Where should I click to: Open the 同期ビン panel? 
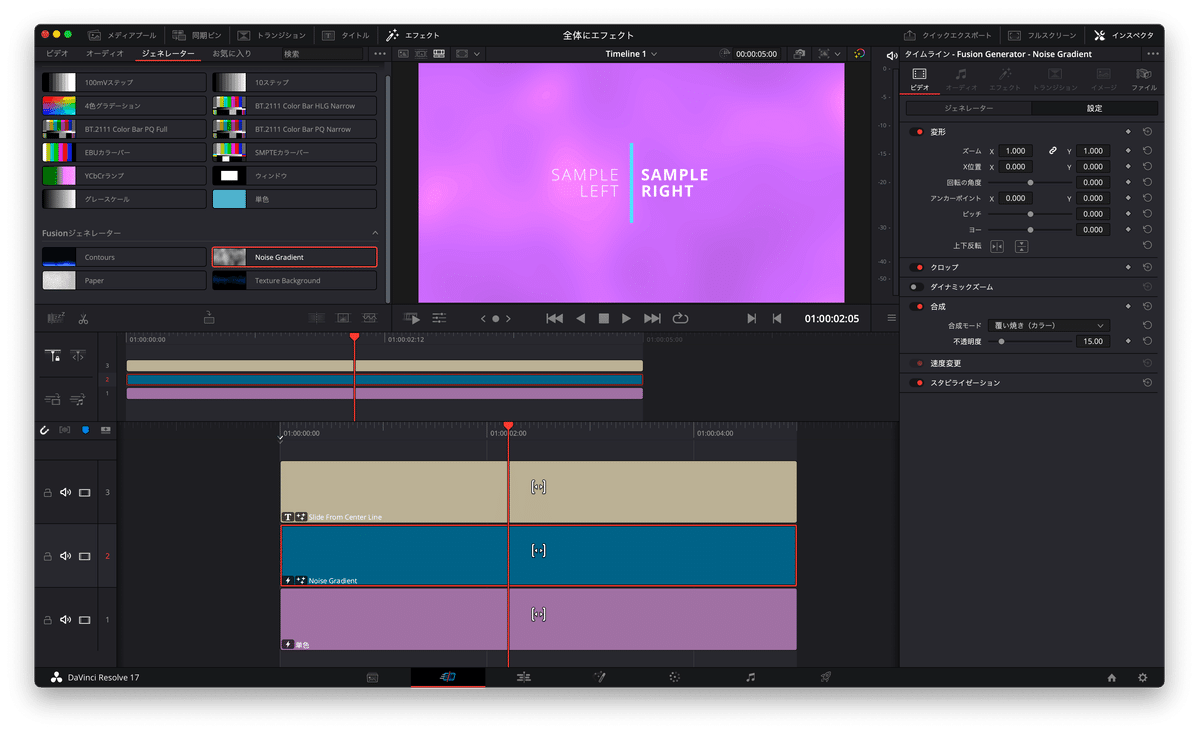coord(195,35)
